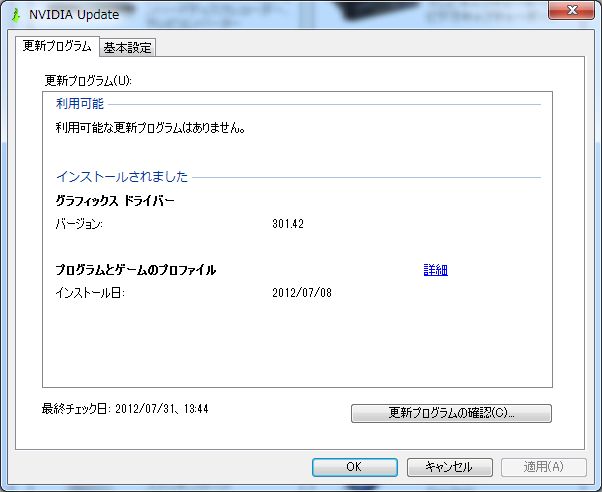This screenshot has width=602, height=492.
Task: Switch to the 基本設定 tab
Action: tap(127, 48)
